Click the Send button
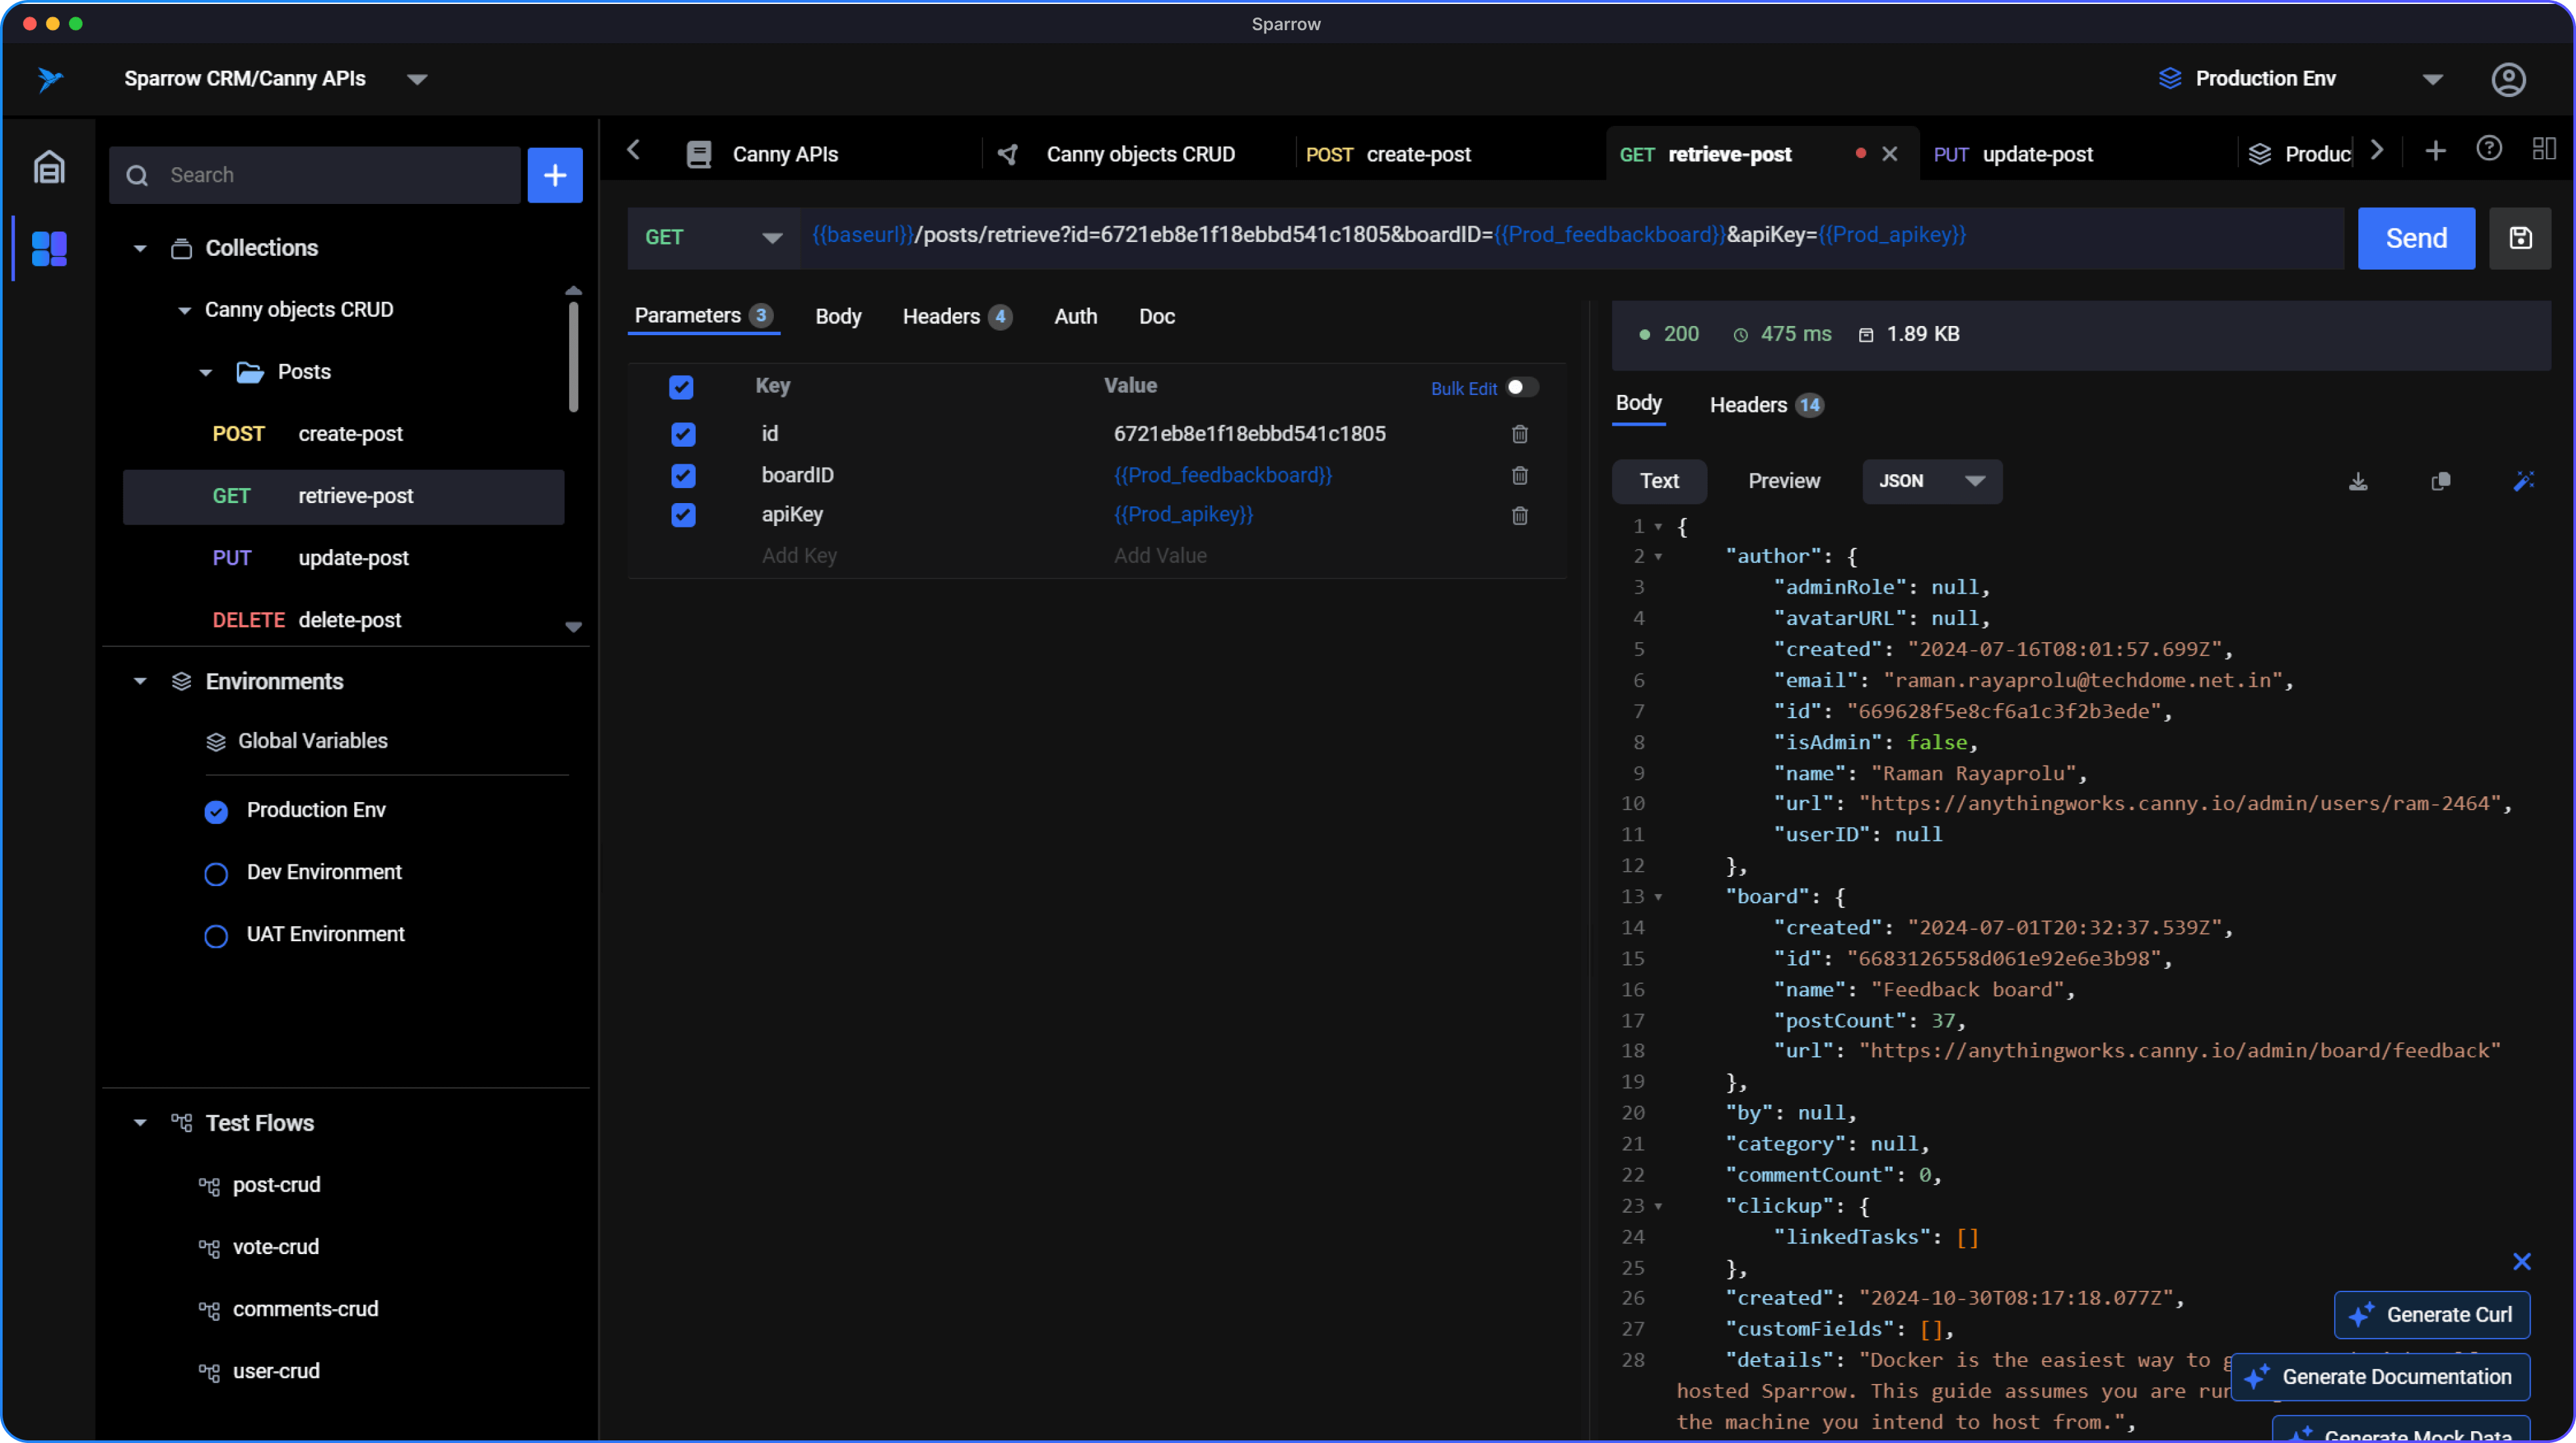This screenshot has width=2576, height=1443. tap(2416, 238)
